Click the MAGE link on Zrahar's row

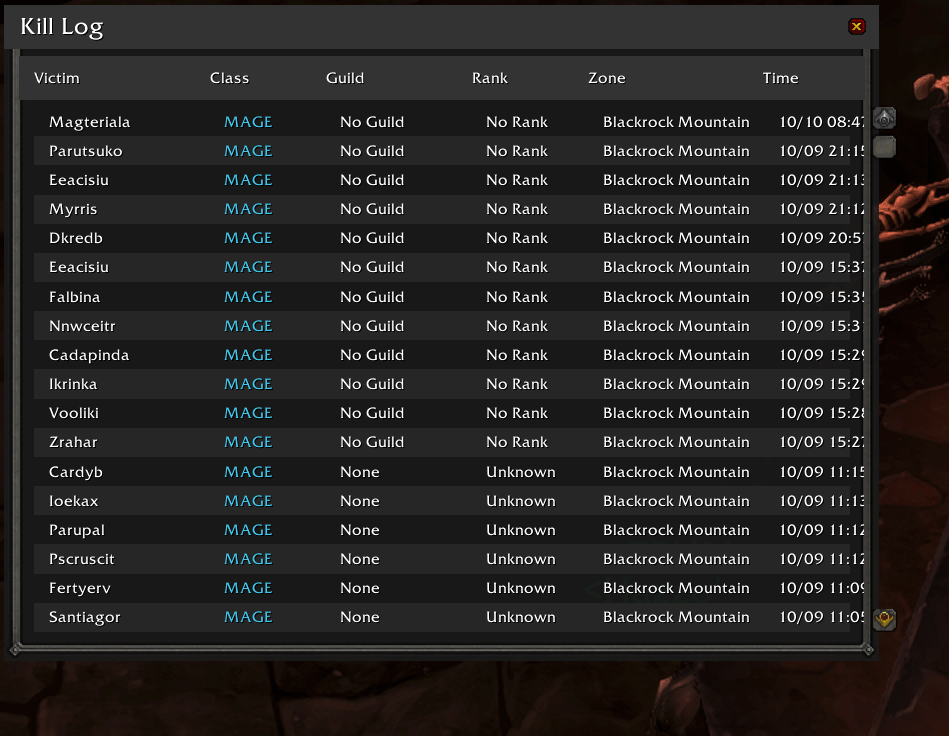tap(248, 442)
